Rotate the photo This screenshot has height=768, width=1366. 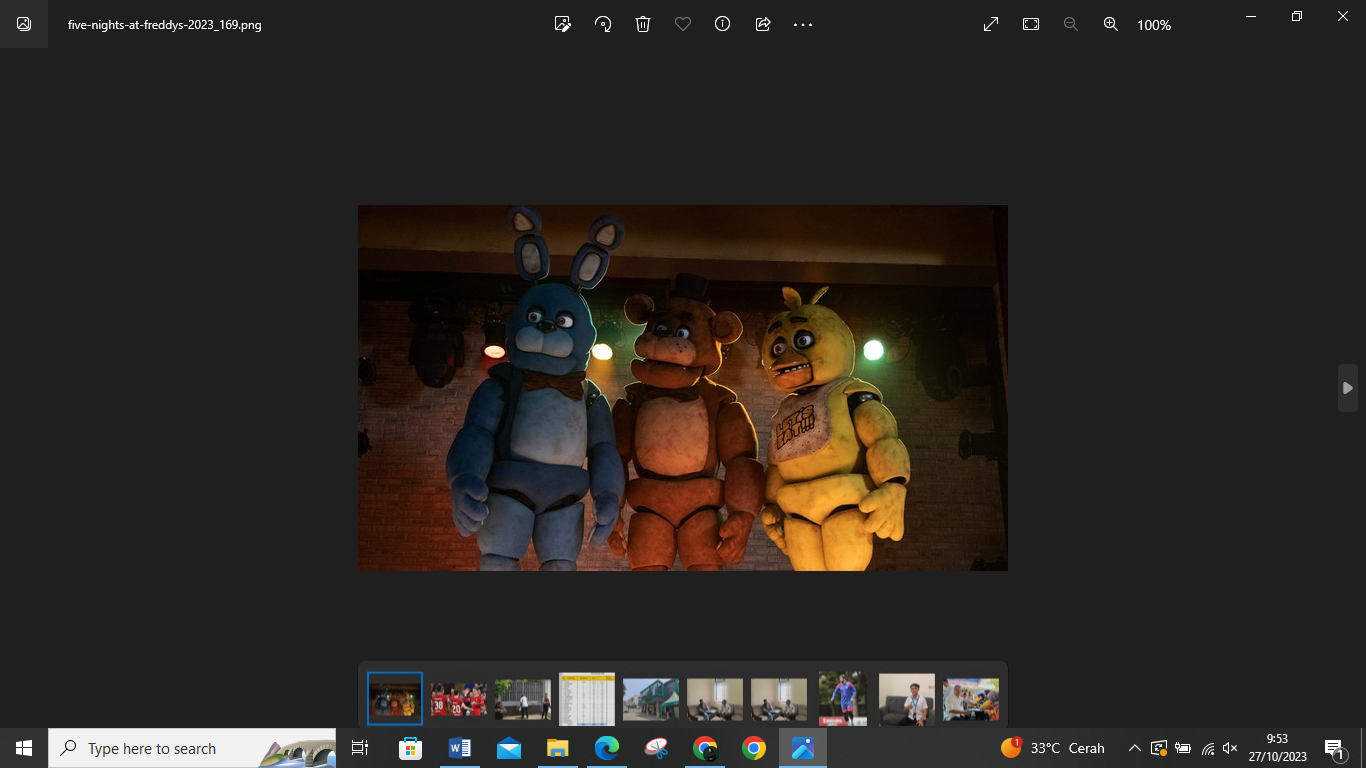pos(603,24)
